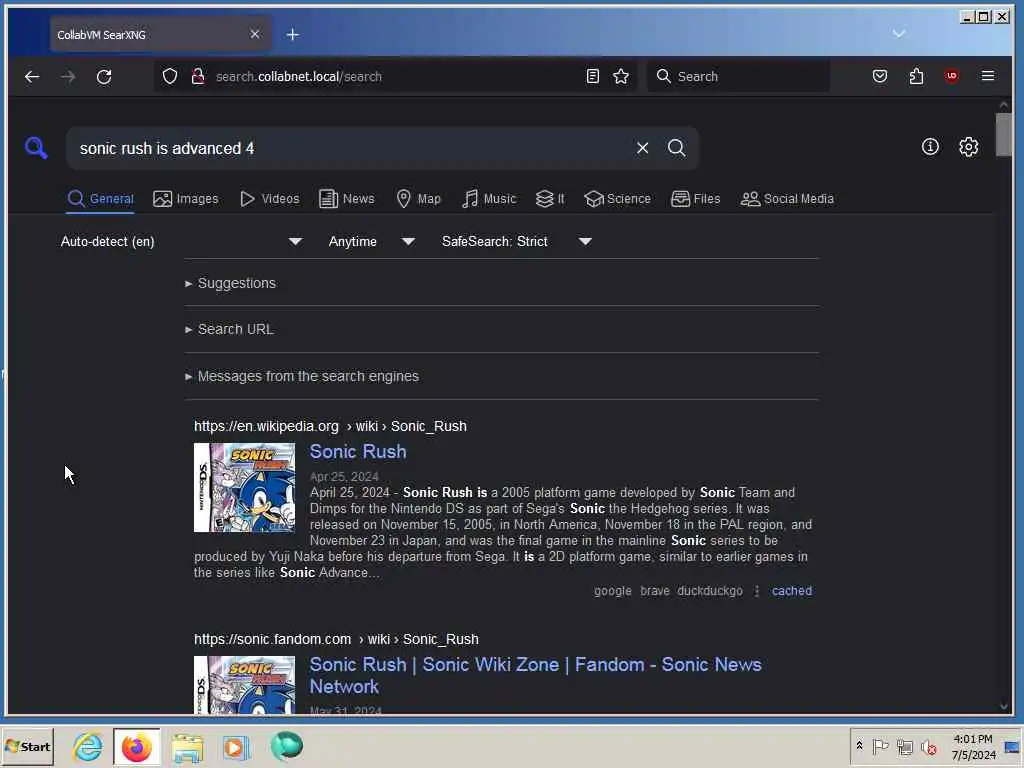Viewport: 1024px width, 768px height.
Task: Show hidden system tray icons
Action: [859, 746]
